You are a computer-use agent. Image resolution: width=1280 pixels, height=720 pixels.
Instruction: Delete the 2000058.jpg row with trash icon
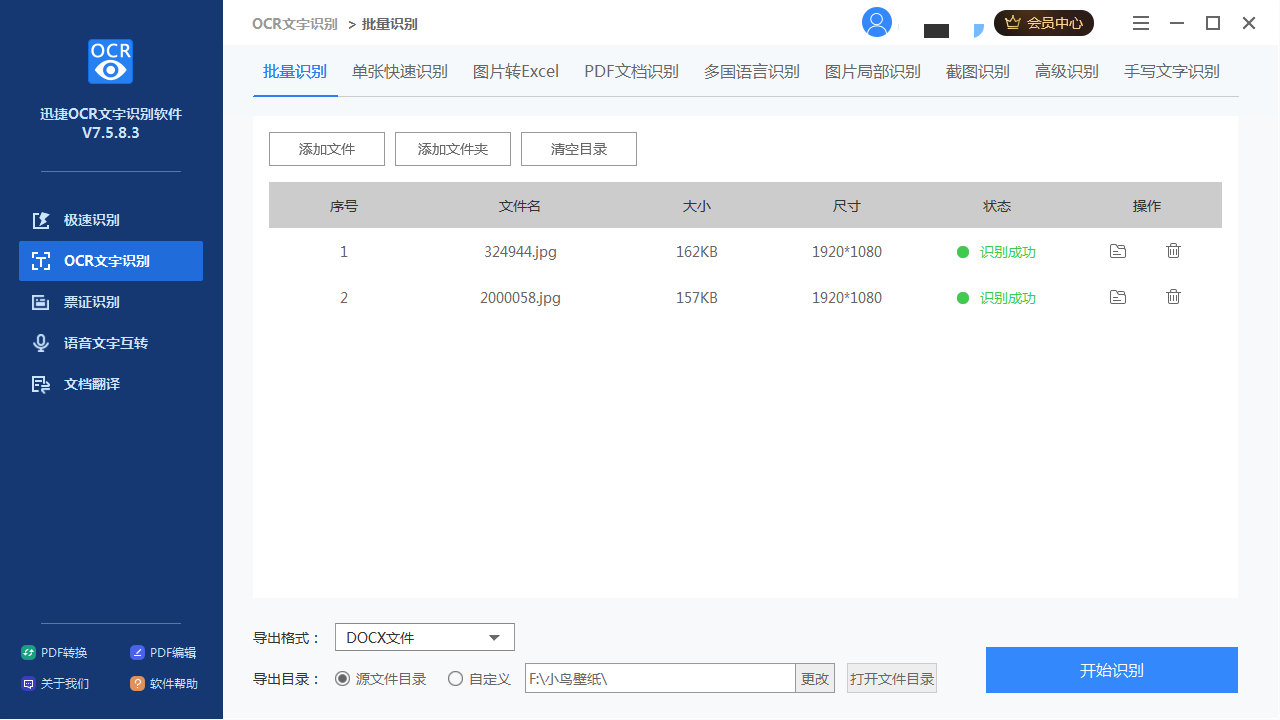(1173, 297)
